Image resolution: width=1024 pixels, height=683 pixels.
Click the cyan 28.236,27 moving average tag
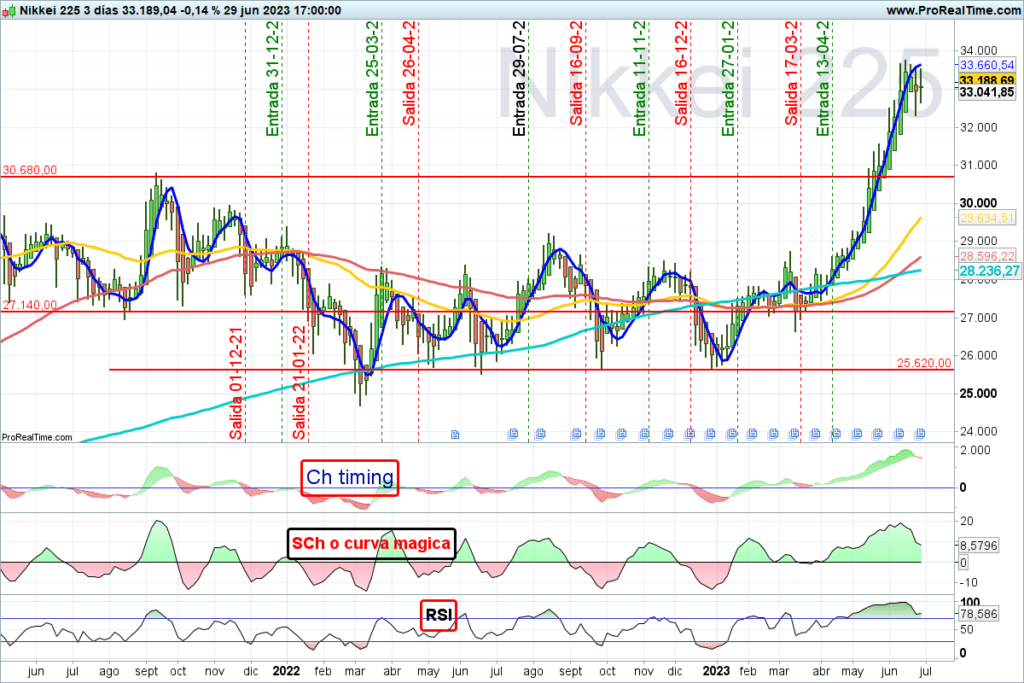[989, 271]
